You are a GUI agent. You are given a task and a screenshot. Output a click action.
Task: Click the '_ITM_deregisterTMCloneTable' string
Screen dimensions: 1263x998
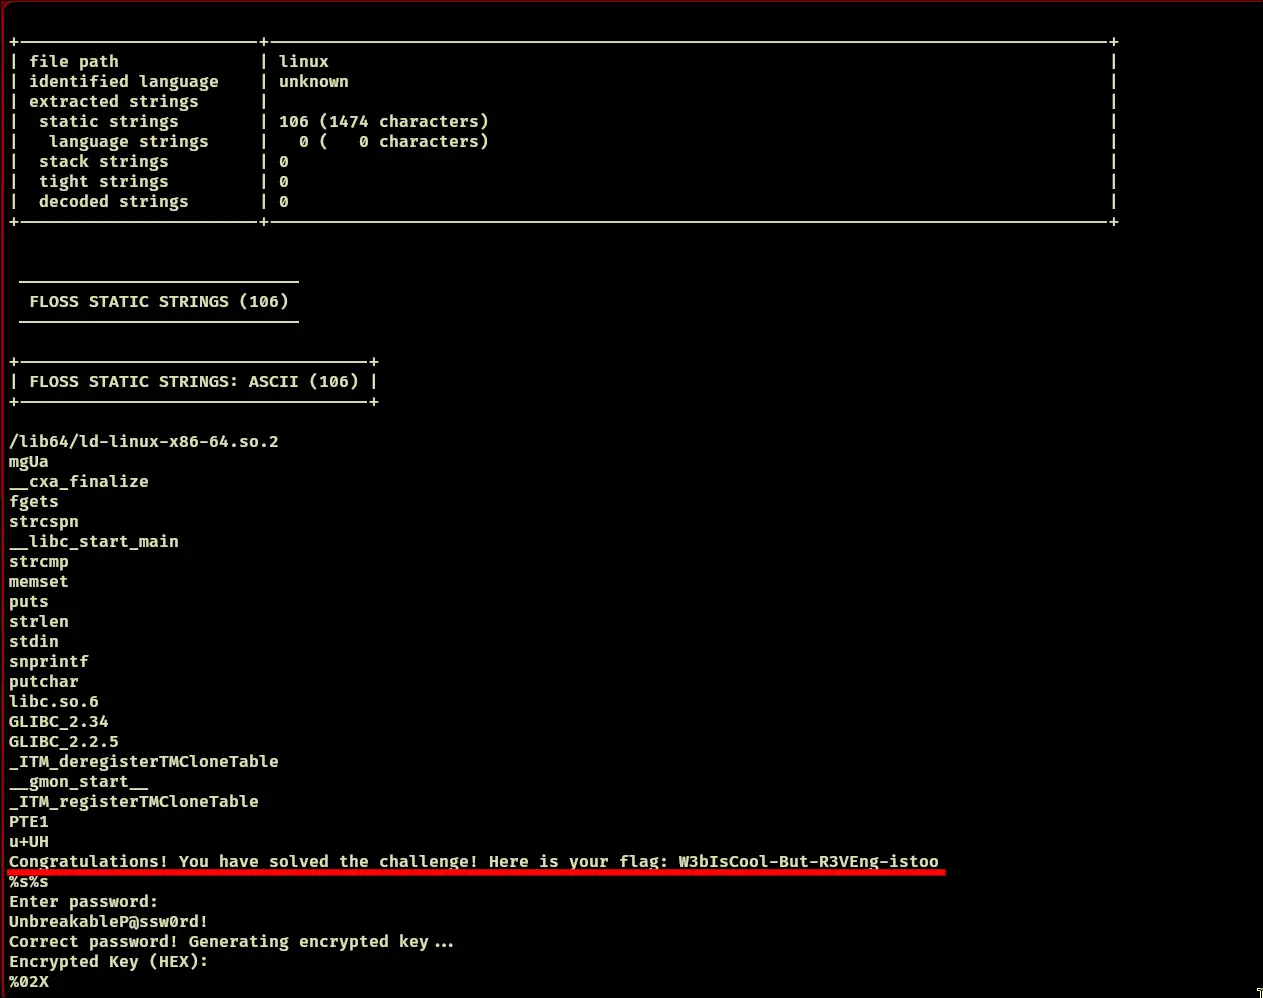coord(143,761)
